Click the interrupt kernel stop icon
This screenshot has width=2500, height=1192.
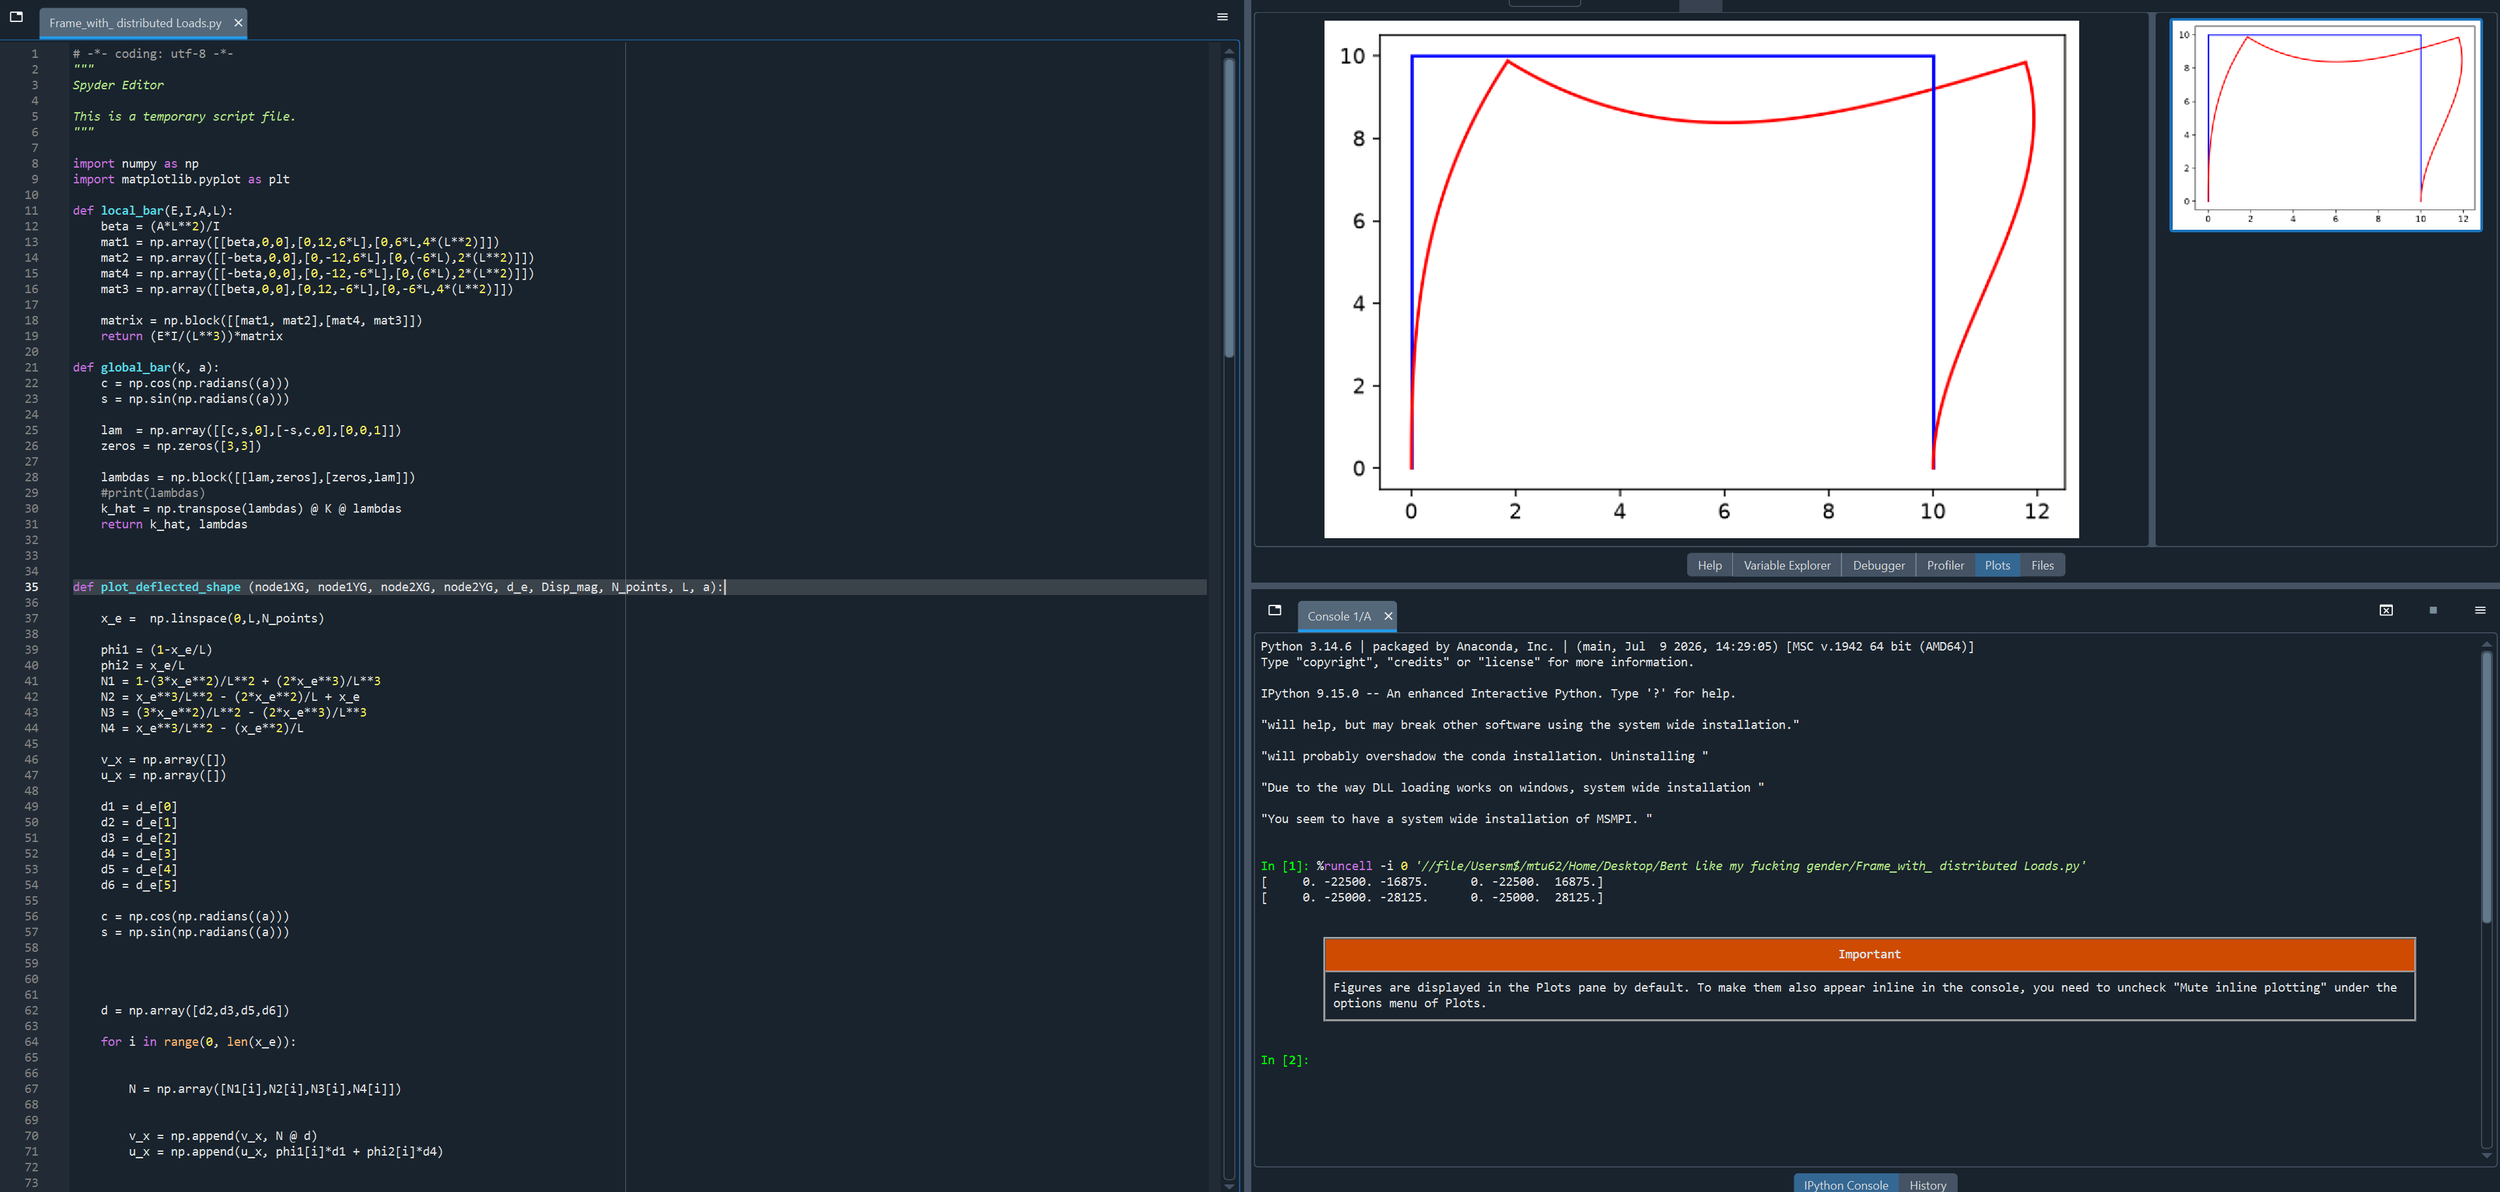pyautogui.click(x=2433, y=610)
